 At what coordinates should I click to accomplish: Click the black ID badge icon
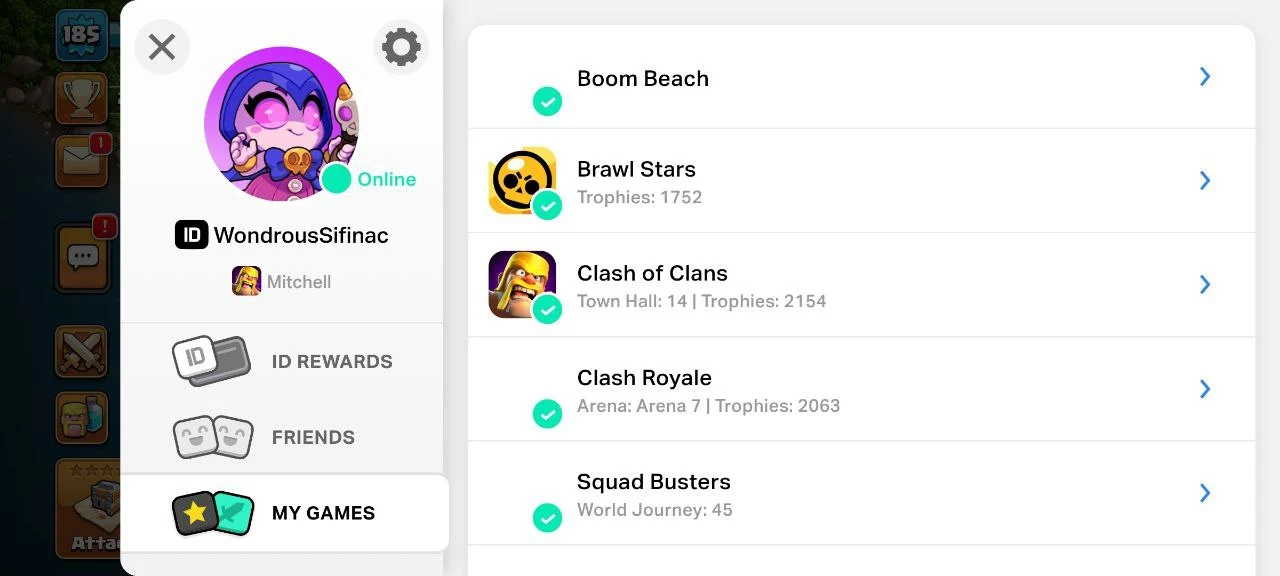(191, 235)
